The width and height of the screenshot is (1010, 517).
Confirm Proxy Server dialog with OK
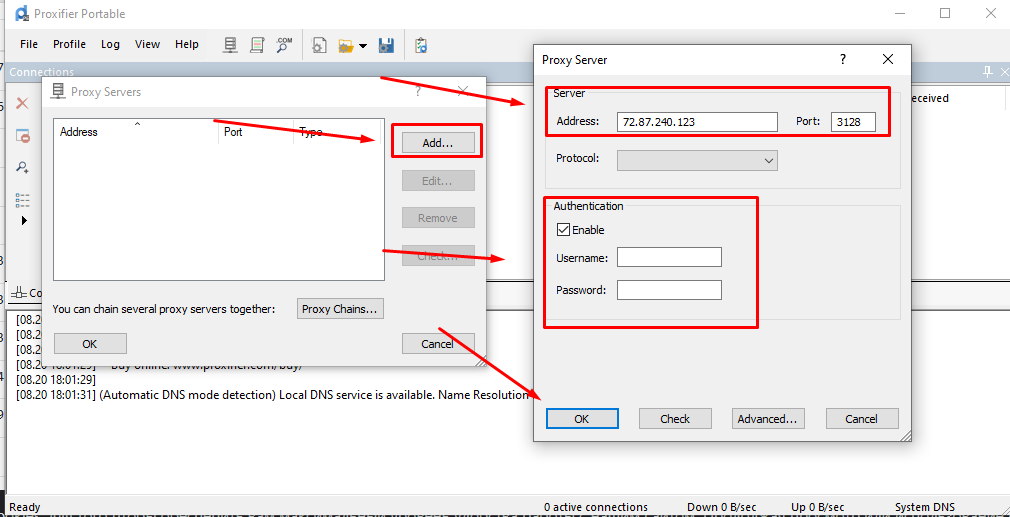pyautogui.click(x=582, y=418)
